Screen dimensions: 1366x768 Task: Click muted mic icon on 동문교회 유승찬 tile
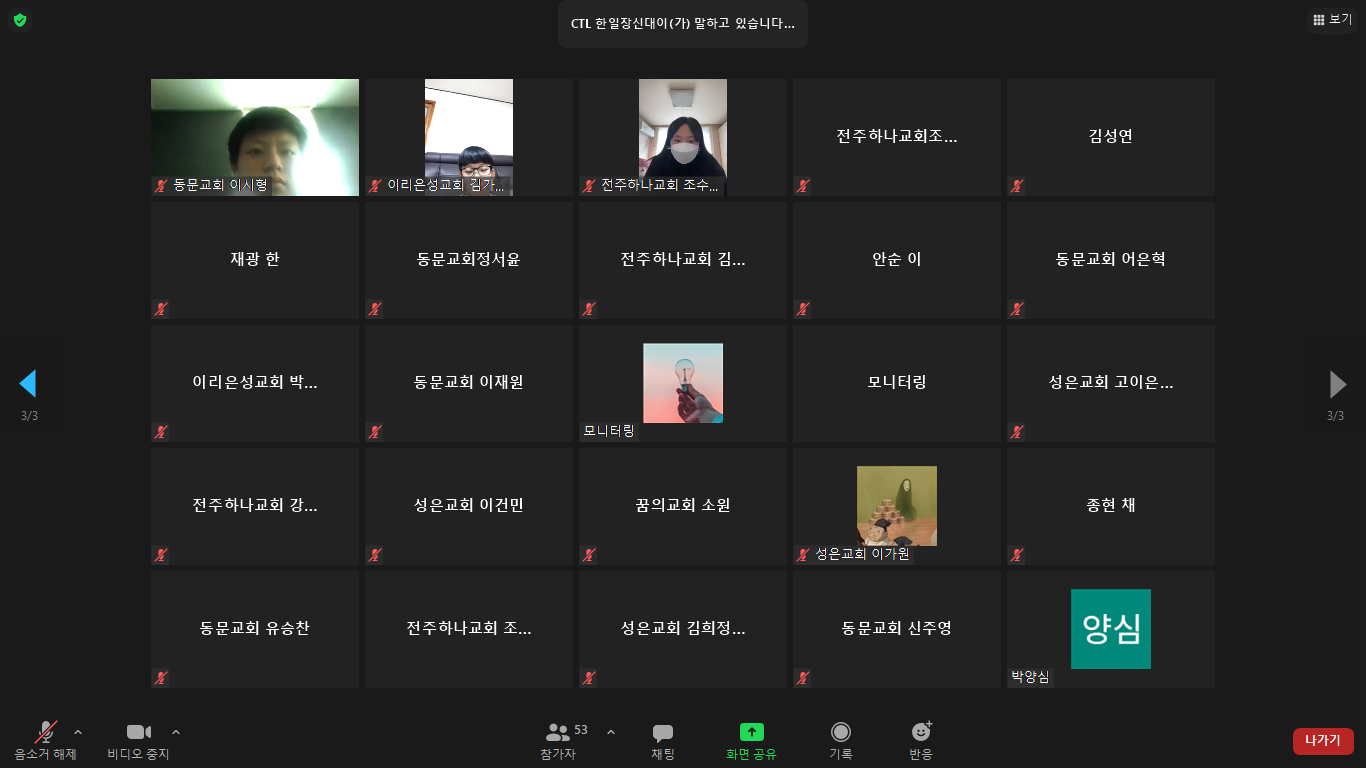click(x=161, y=678)
